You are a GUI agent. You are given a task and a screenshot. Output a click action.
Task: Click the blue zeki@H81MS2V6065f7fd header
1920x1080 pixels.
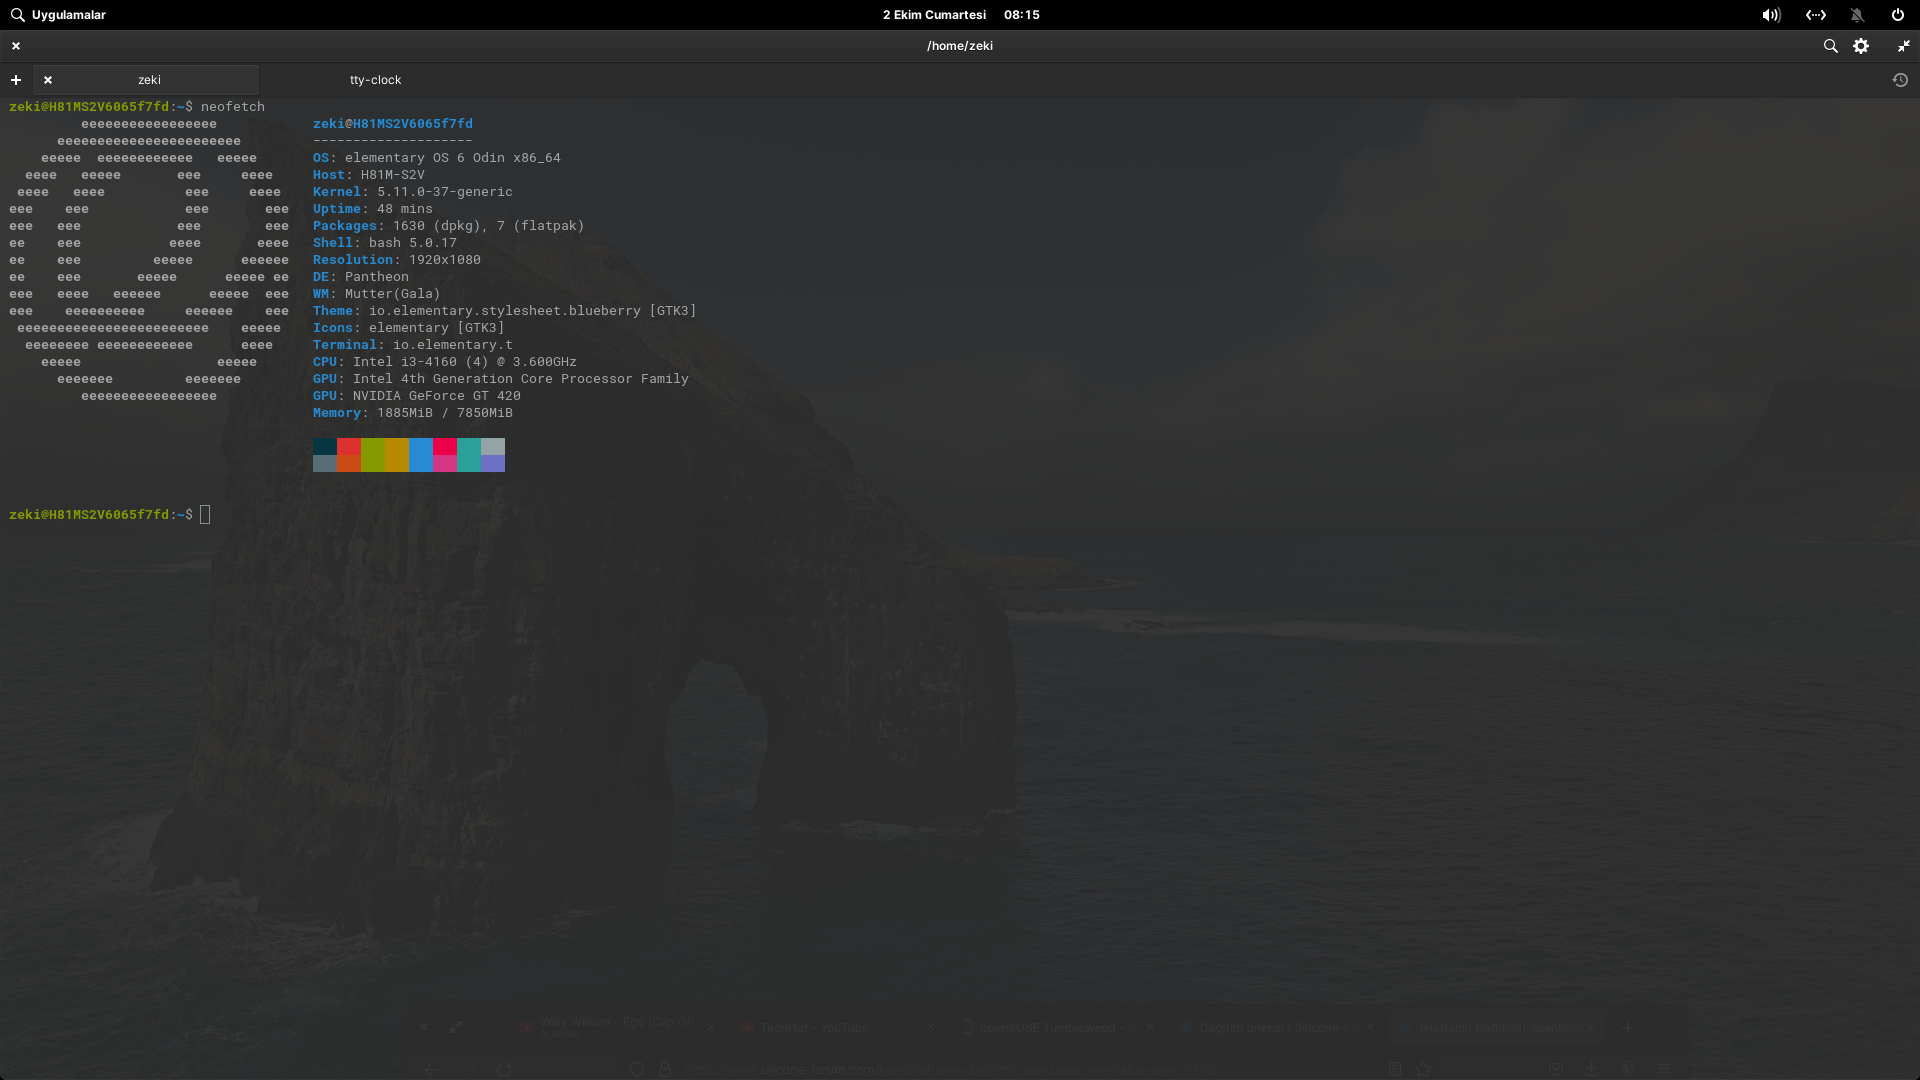point(393,124)
